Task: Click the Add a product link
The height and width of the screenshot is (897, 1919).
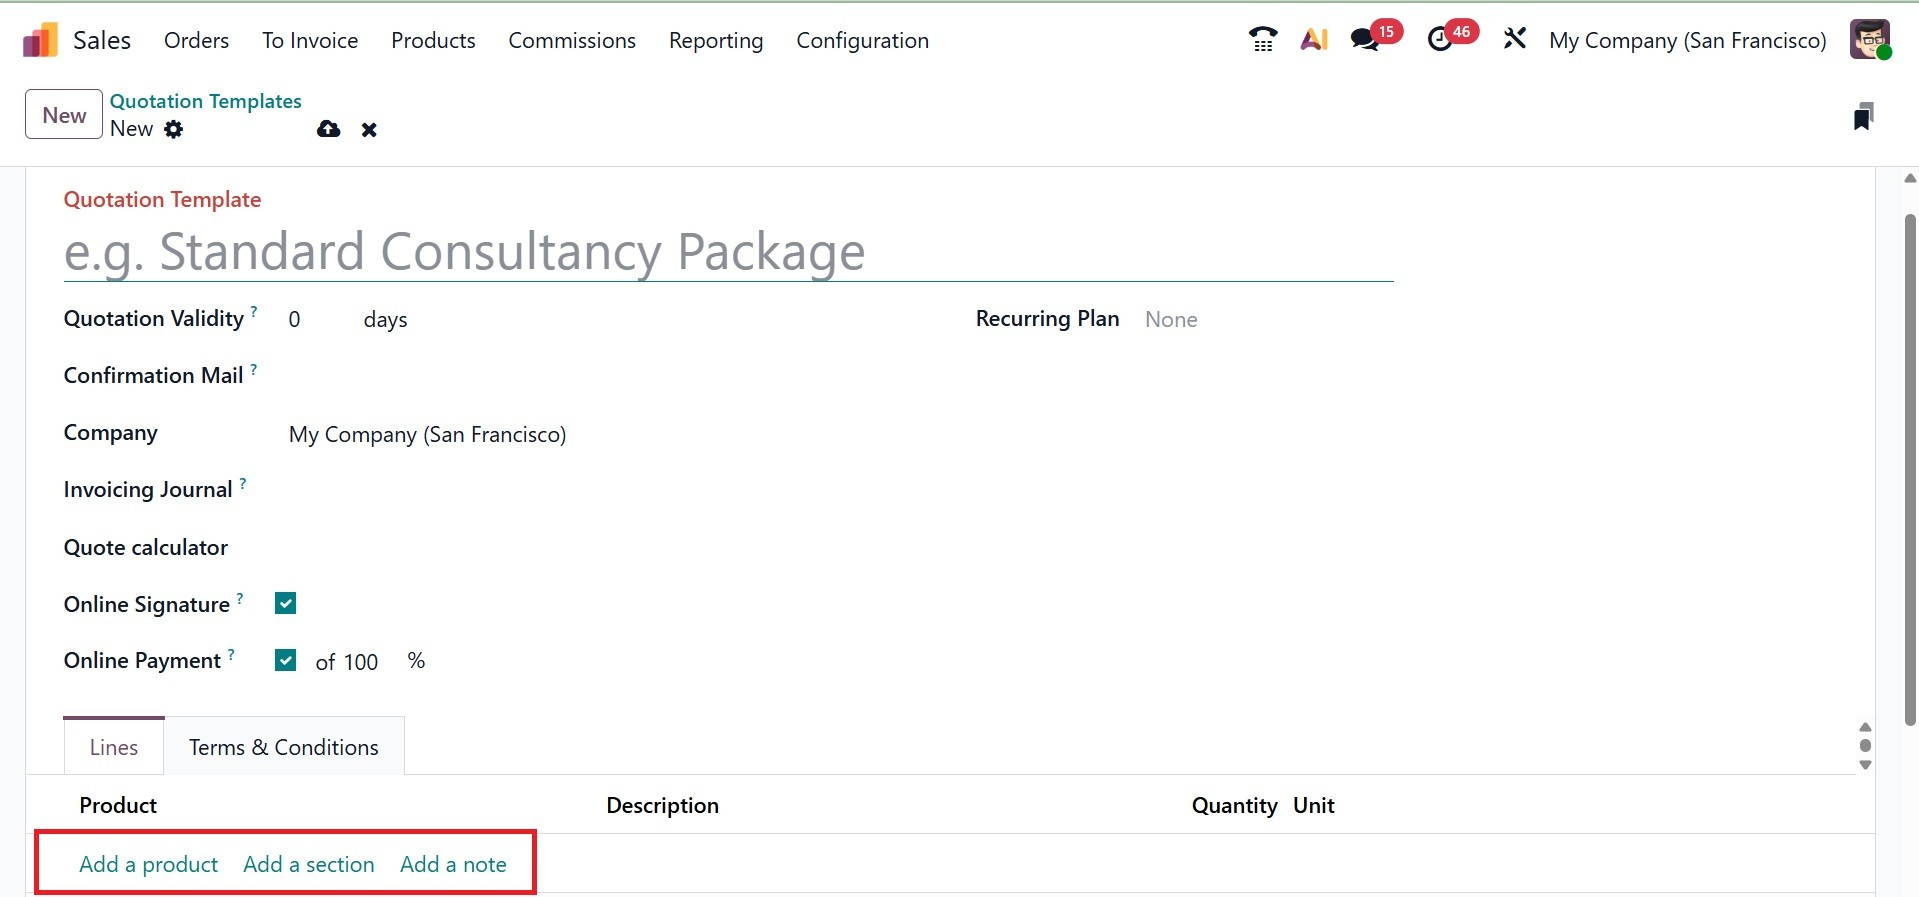Action: pos(148,864)
